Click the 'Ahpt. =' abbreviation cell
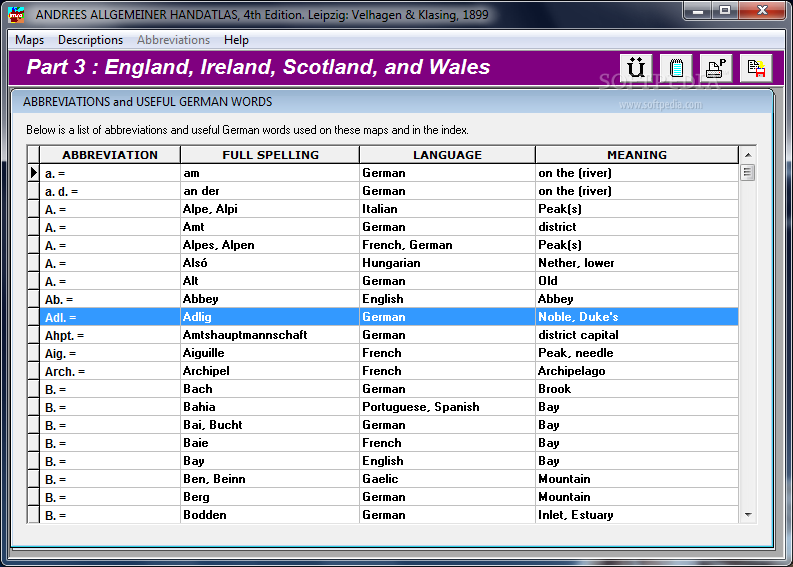Viewport: 793px width, 567px height. [110, 335]
